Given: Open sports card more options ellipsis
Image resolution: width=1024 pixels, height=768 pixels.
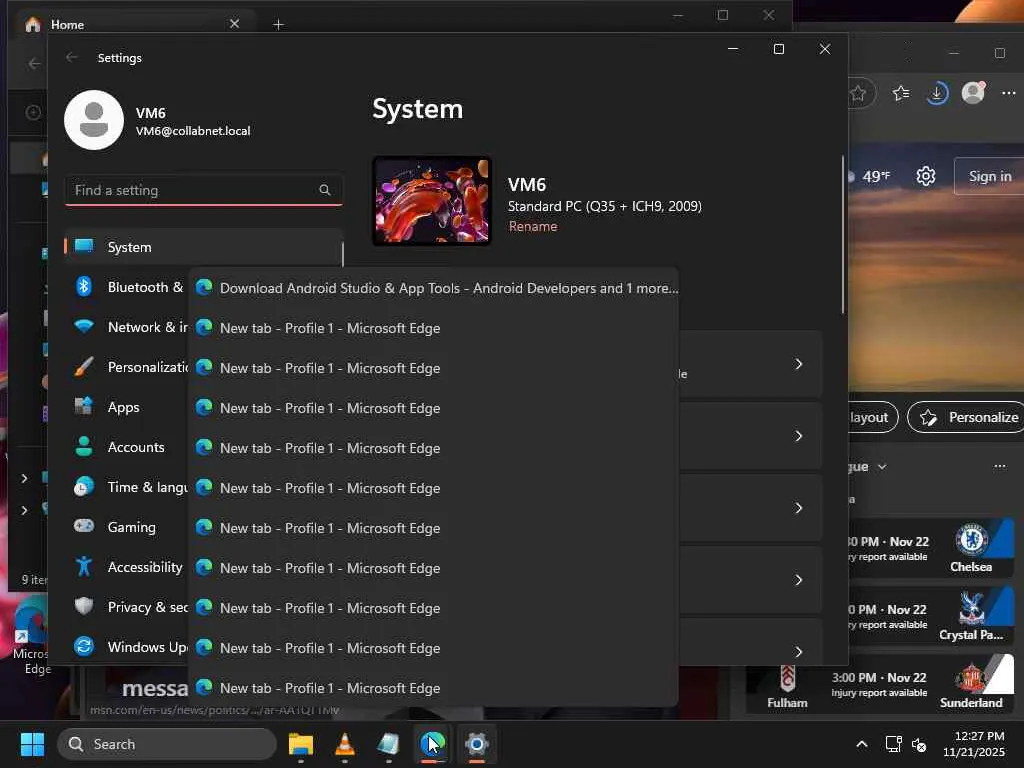Looking at the screenshot, I should pyautogui.click(x=1000, y=466).
